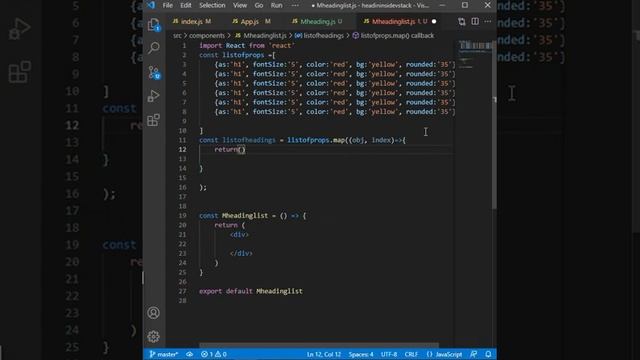The image size is (640, 360).
Task: Open Problems via errors and warnings count
Action: tap(213, 354)
